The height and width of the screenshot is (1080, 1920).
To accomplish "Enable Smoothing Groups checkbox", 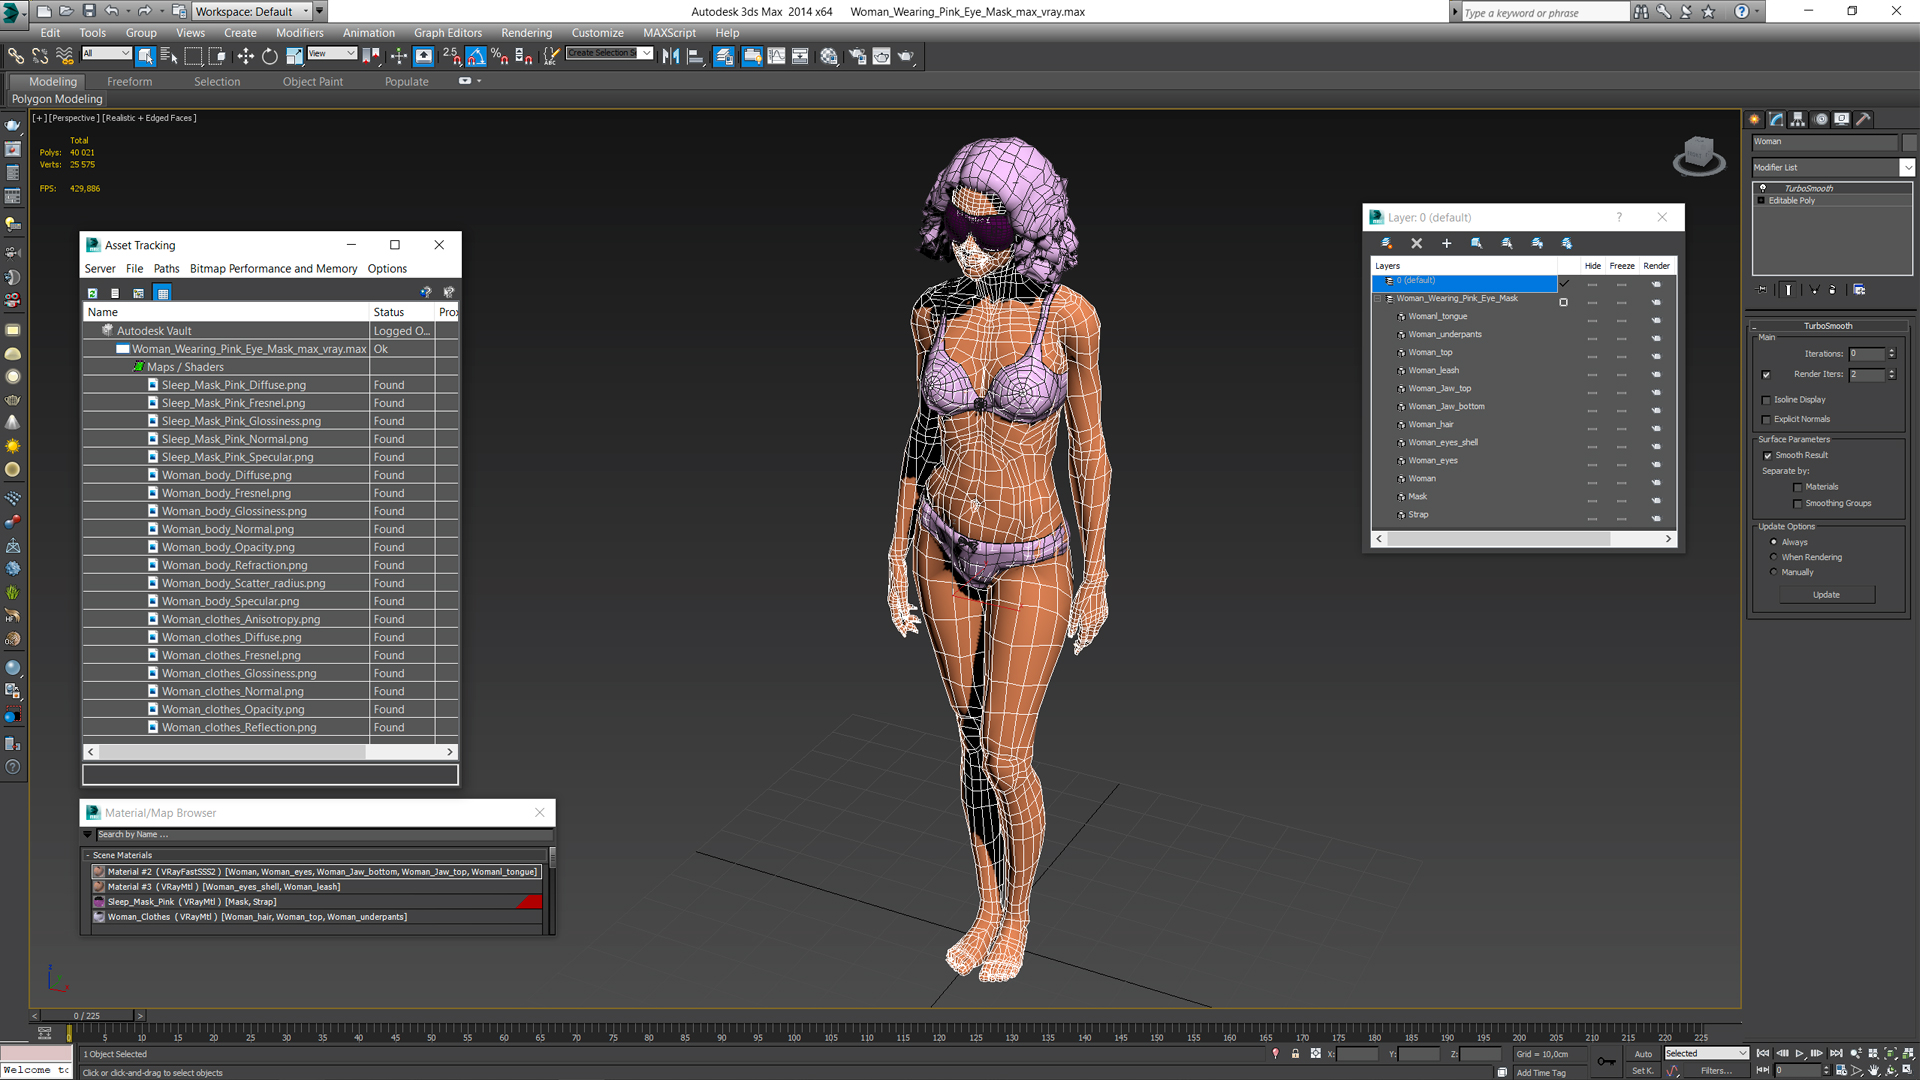I will [1797, 504].
